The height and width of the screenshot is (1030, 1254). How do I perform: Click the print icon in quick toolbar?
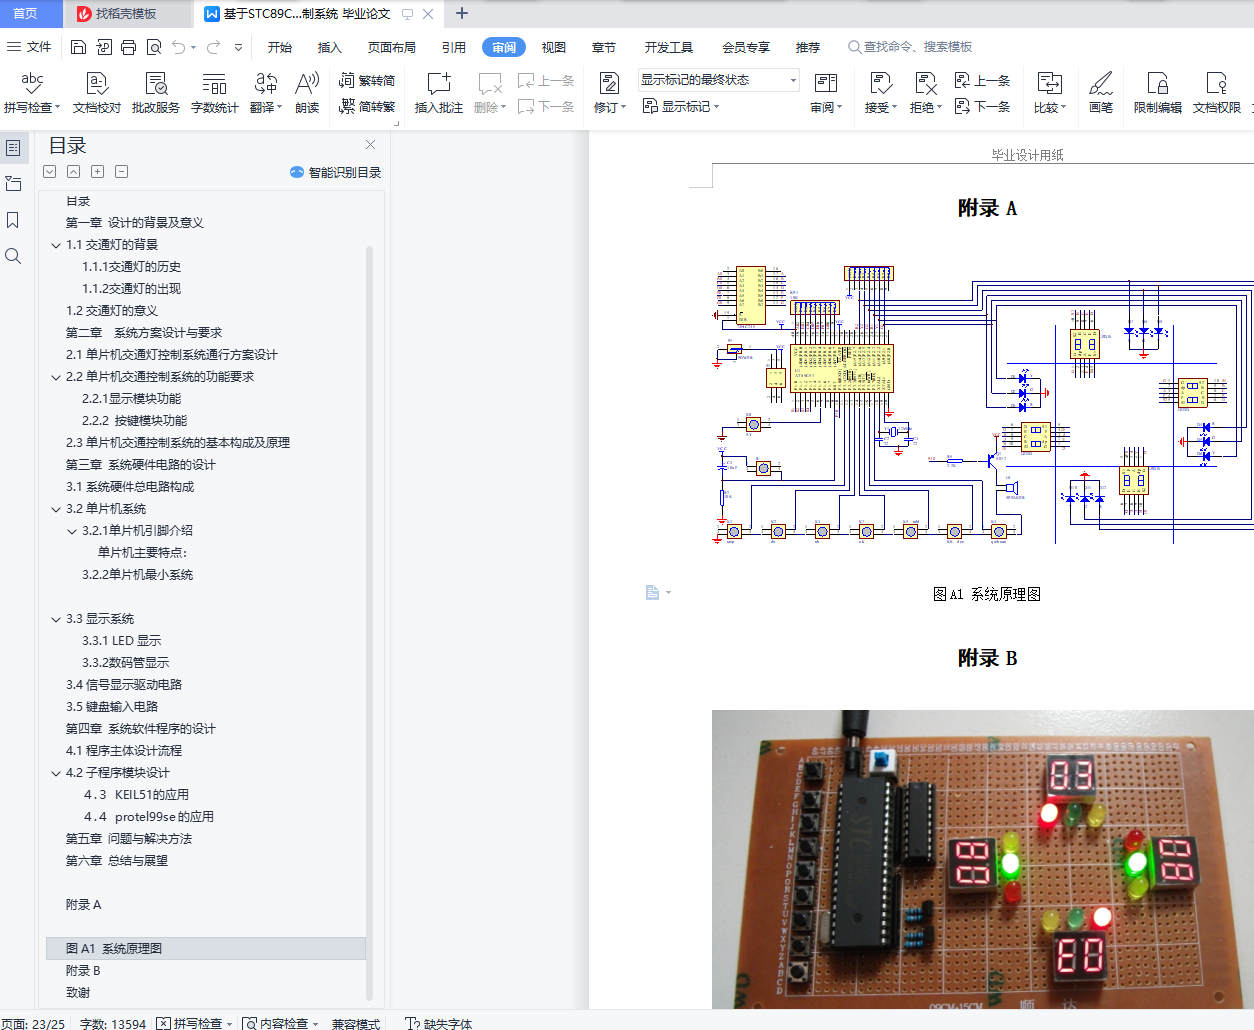pyautogui.click(x=128, y=47)
